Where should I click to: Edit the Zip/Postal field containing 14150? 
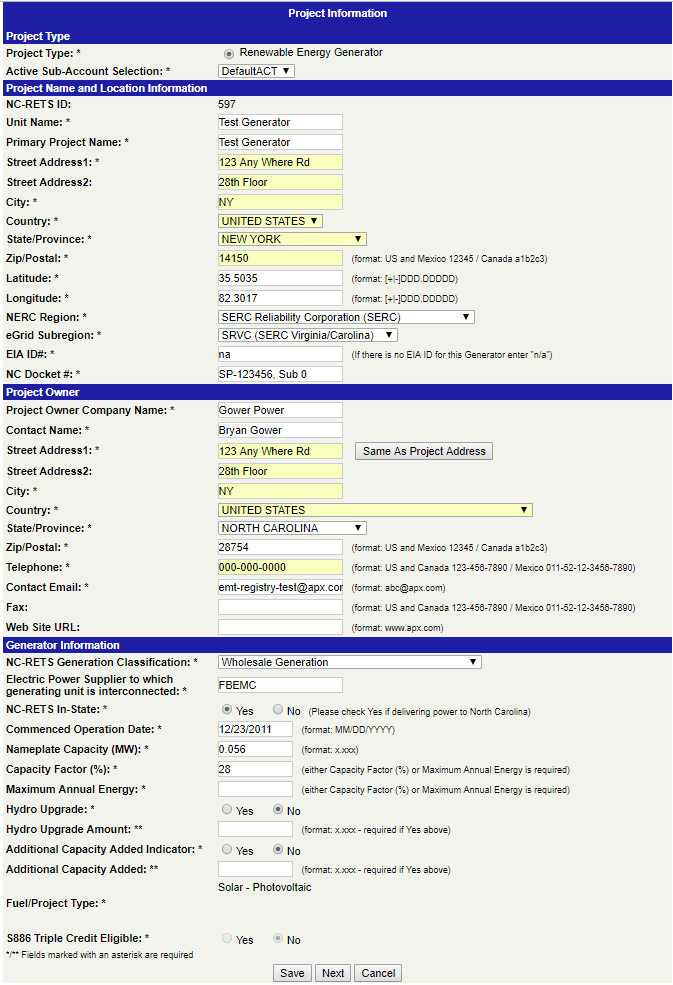click(280, 258)
